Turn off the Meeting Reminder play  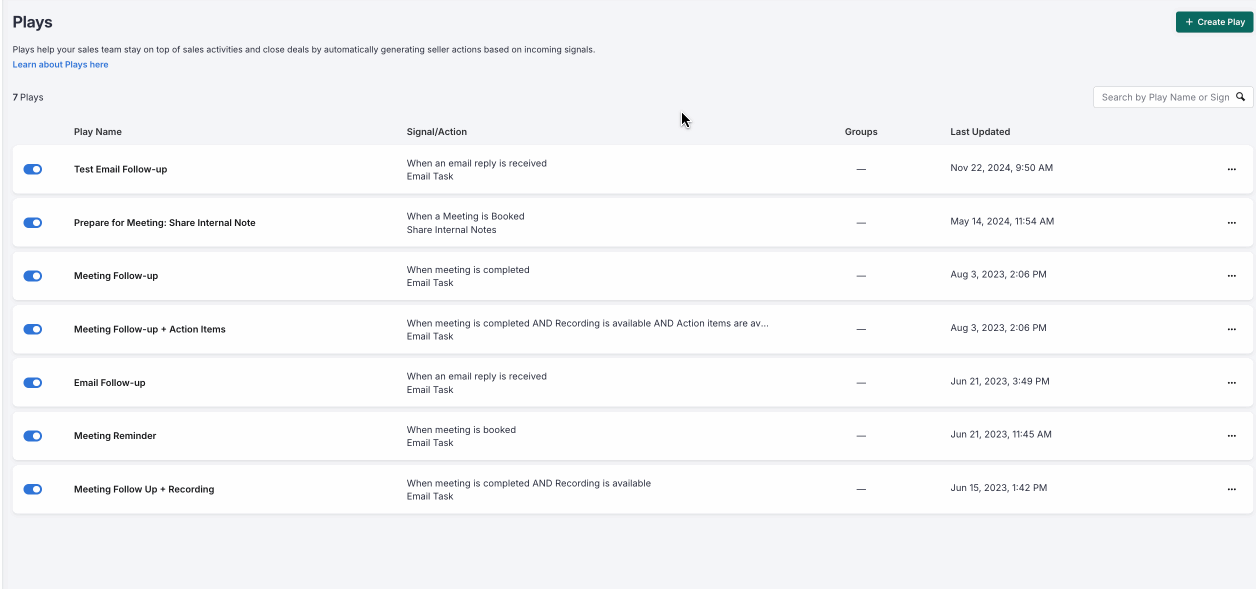(x=33, y=436)
